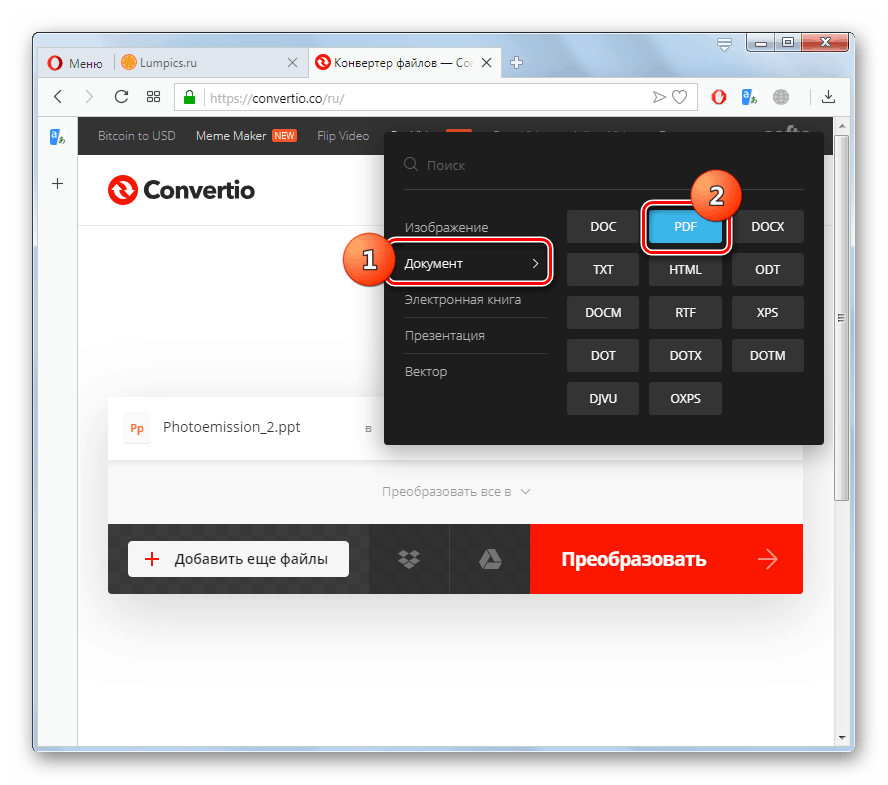This screenshot has width=888, height=785.
Task: Select PDF as the output format
Action: 685,226
